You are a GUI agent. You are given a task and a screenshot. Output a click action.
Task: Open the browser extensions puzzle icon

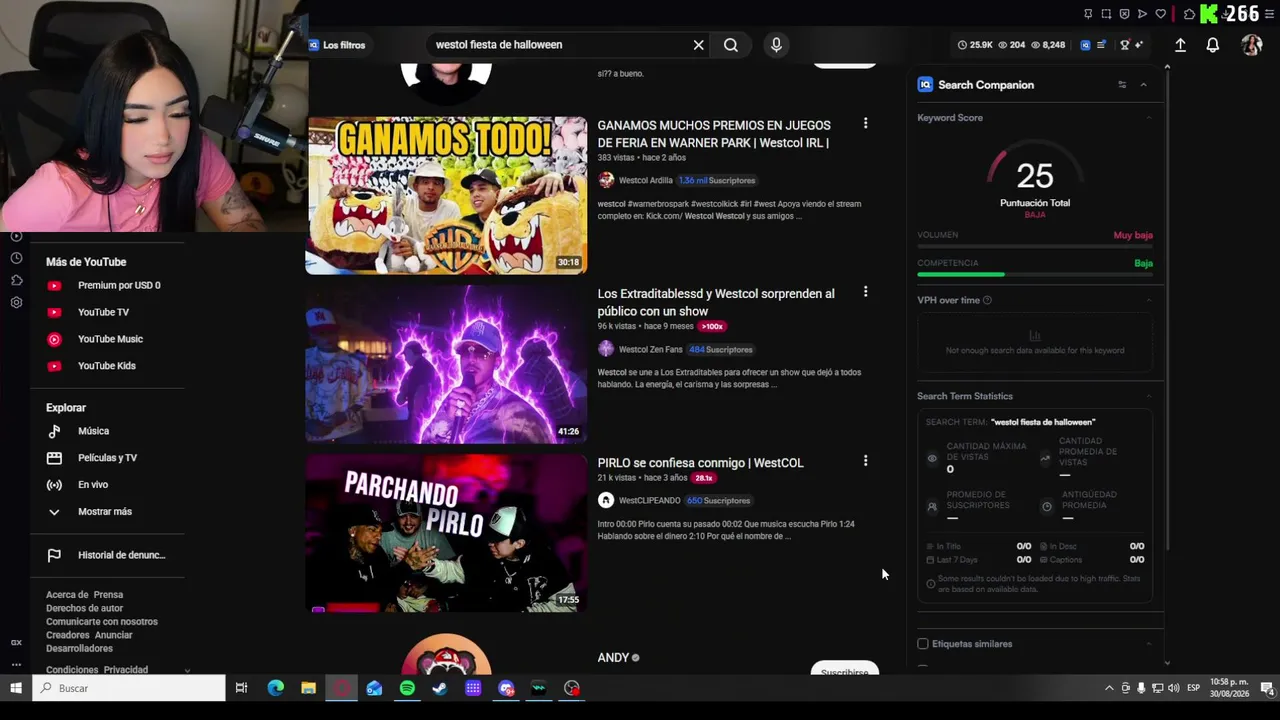tap(1189, 14)
